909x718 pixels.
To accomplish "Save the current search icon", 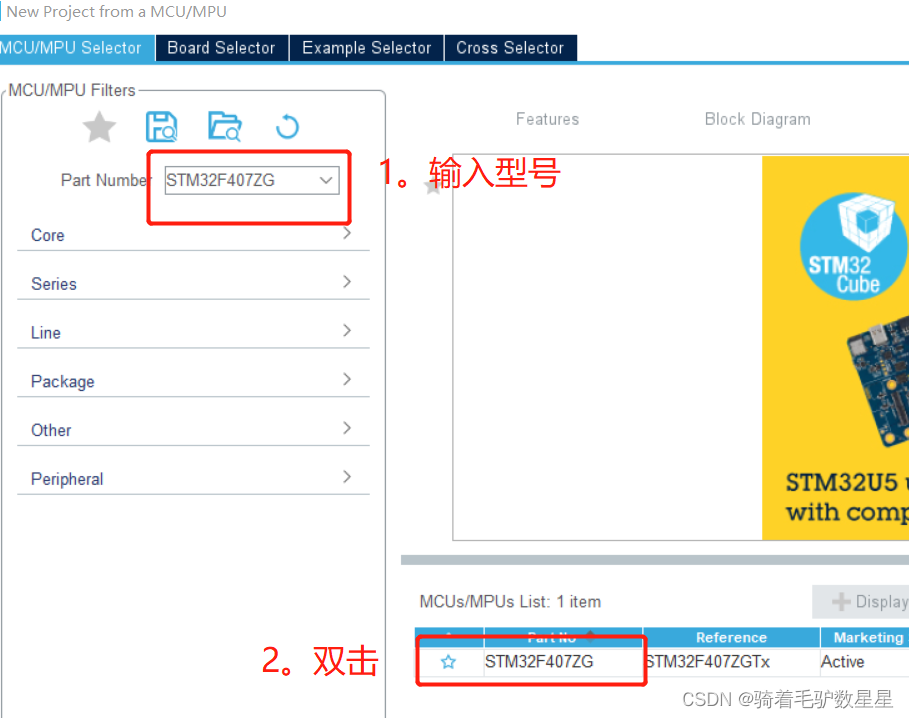I will pyautogui.click(x=161, y=126).
